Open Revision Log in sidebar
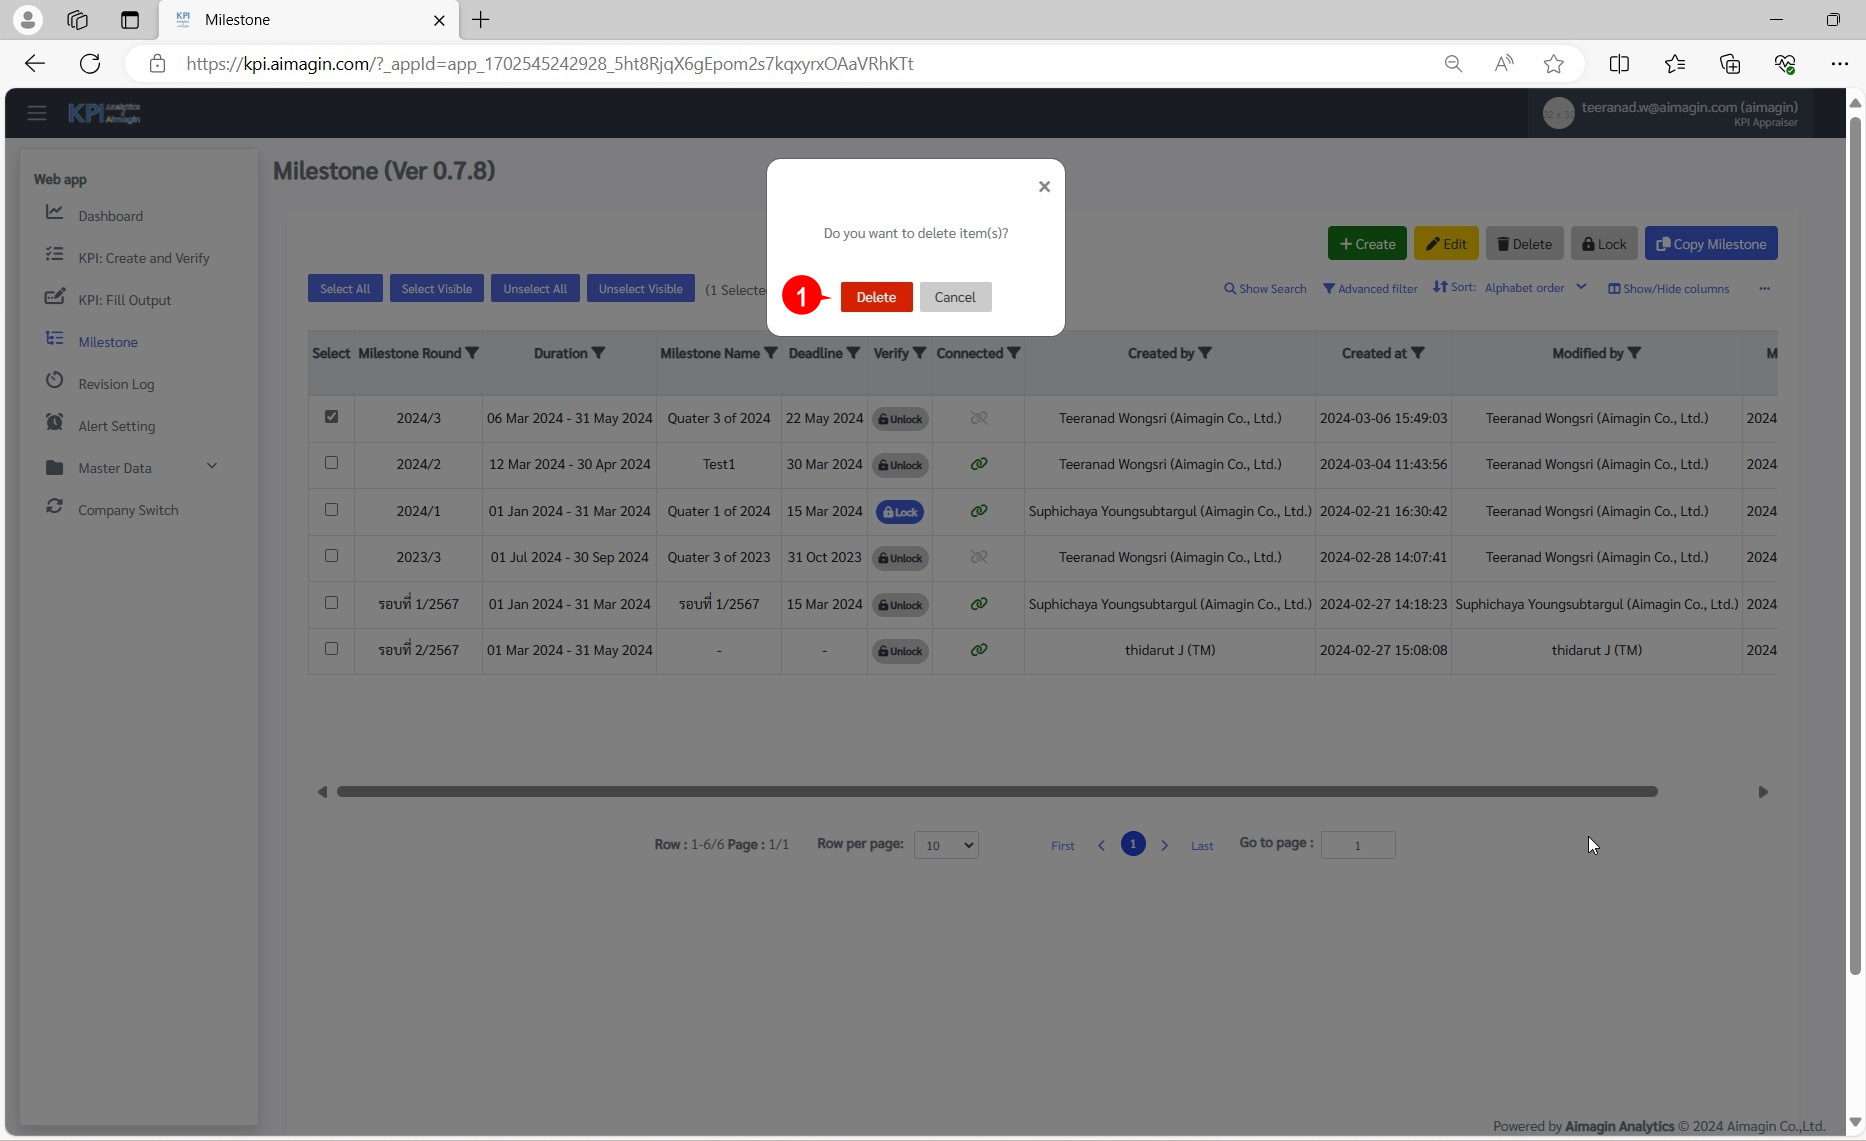The image size is (1866, 1141). tap(116, 384)
